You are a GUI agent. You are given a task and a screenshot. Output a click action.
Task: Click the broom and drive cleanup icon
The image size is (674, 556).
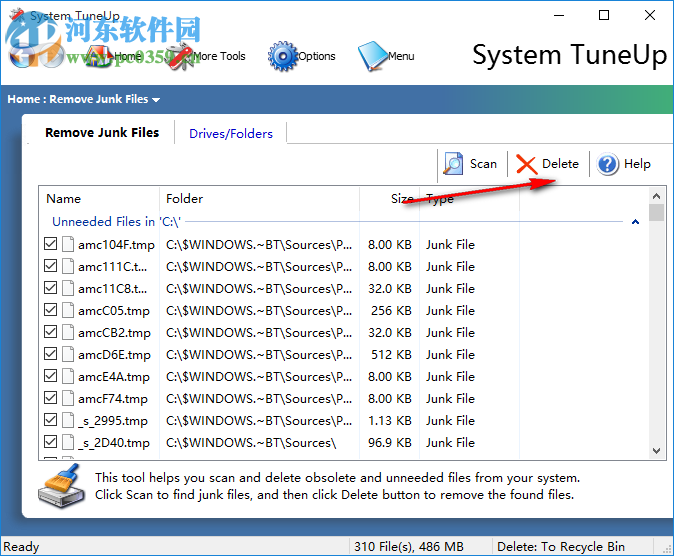pyautogui.click(x=61, y=485)
